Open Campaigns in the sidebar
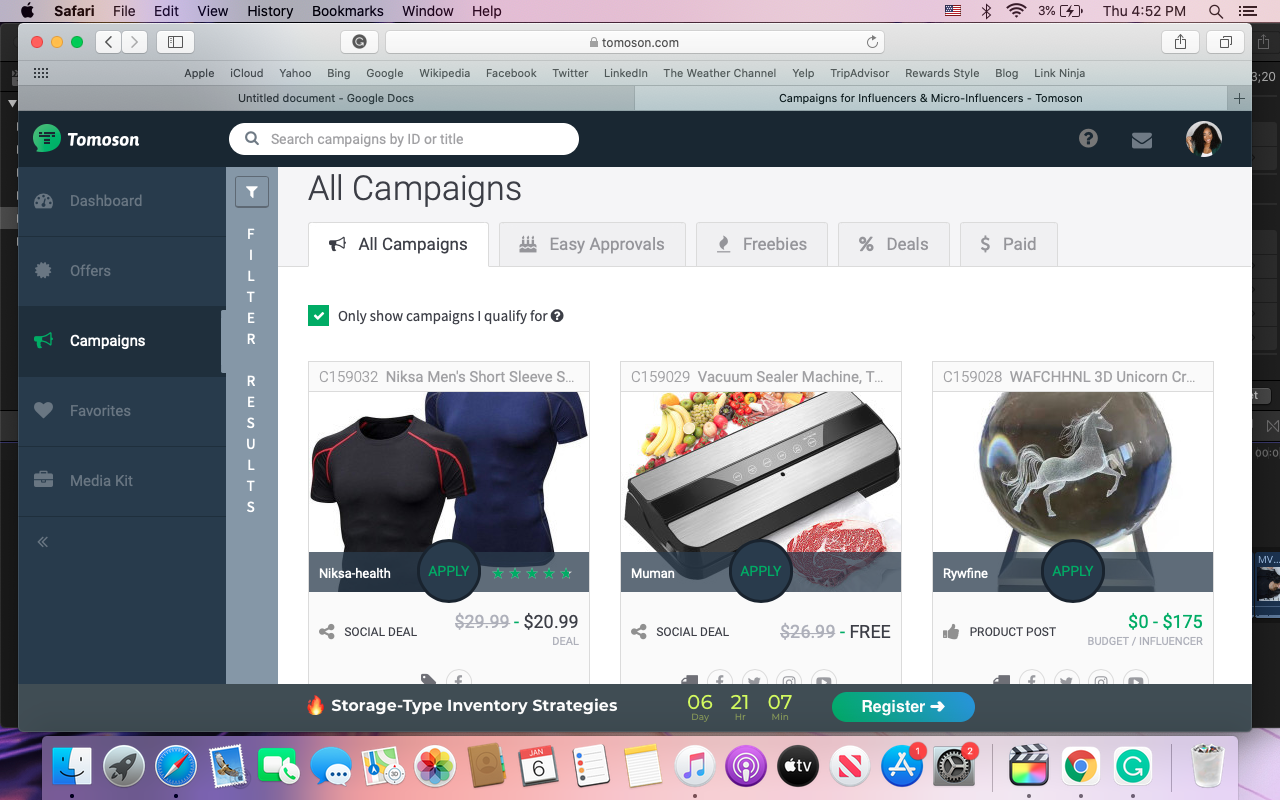 tap(122, 341)
